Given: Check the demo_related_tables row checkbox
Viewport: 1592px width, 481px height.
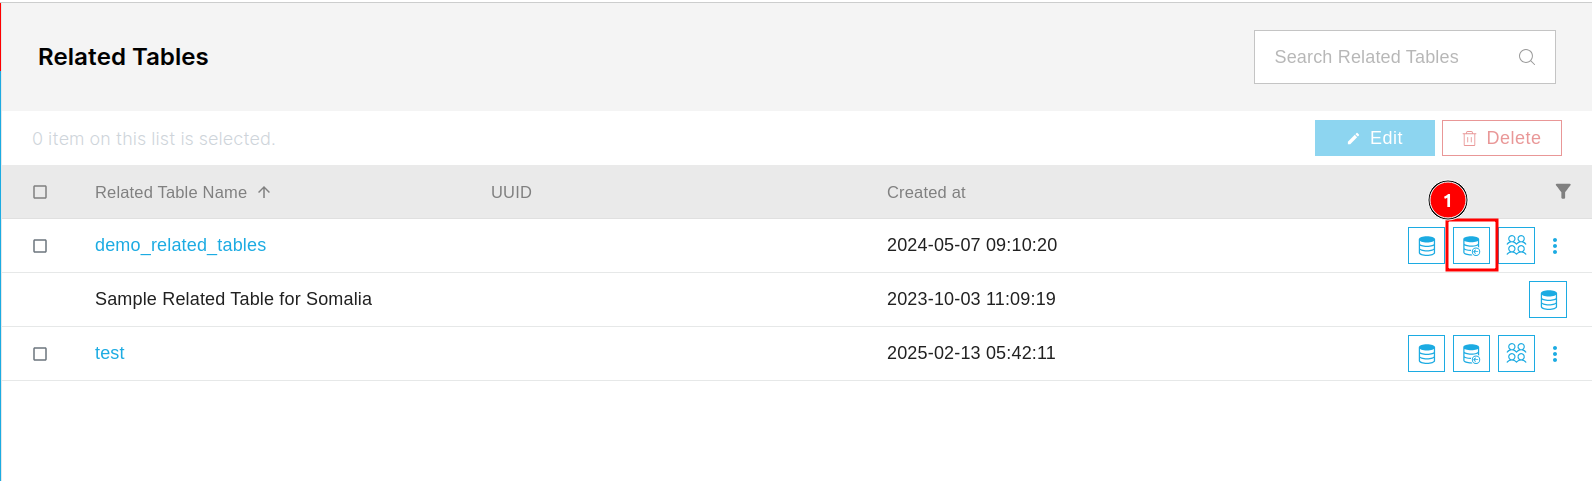Looking at the screenshot, I should (40, 246).
